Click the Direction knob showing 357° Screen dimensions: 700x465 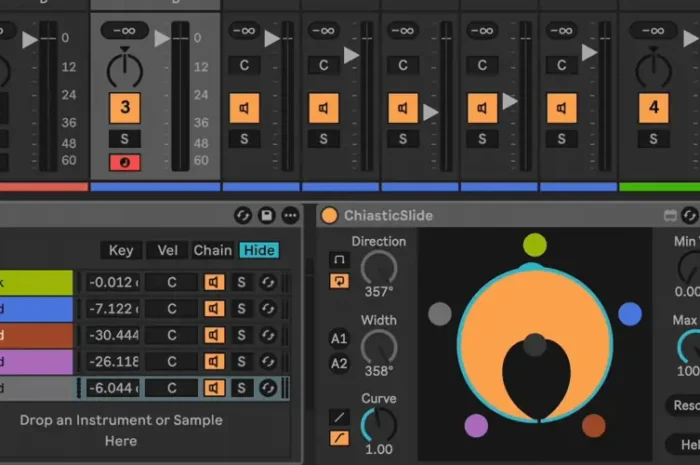coord(379,269)
